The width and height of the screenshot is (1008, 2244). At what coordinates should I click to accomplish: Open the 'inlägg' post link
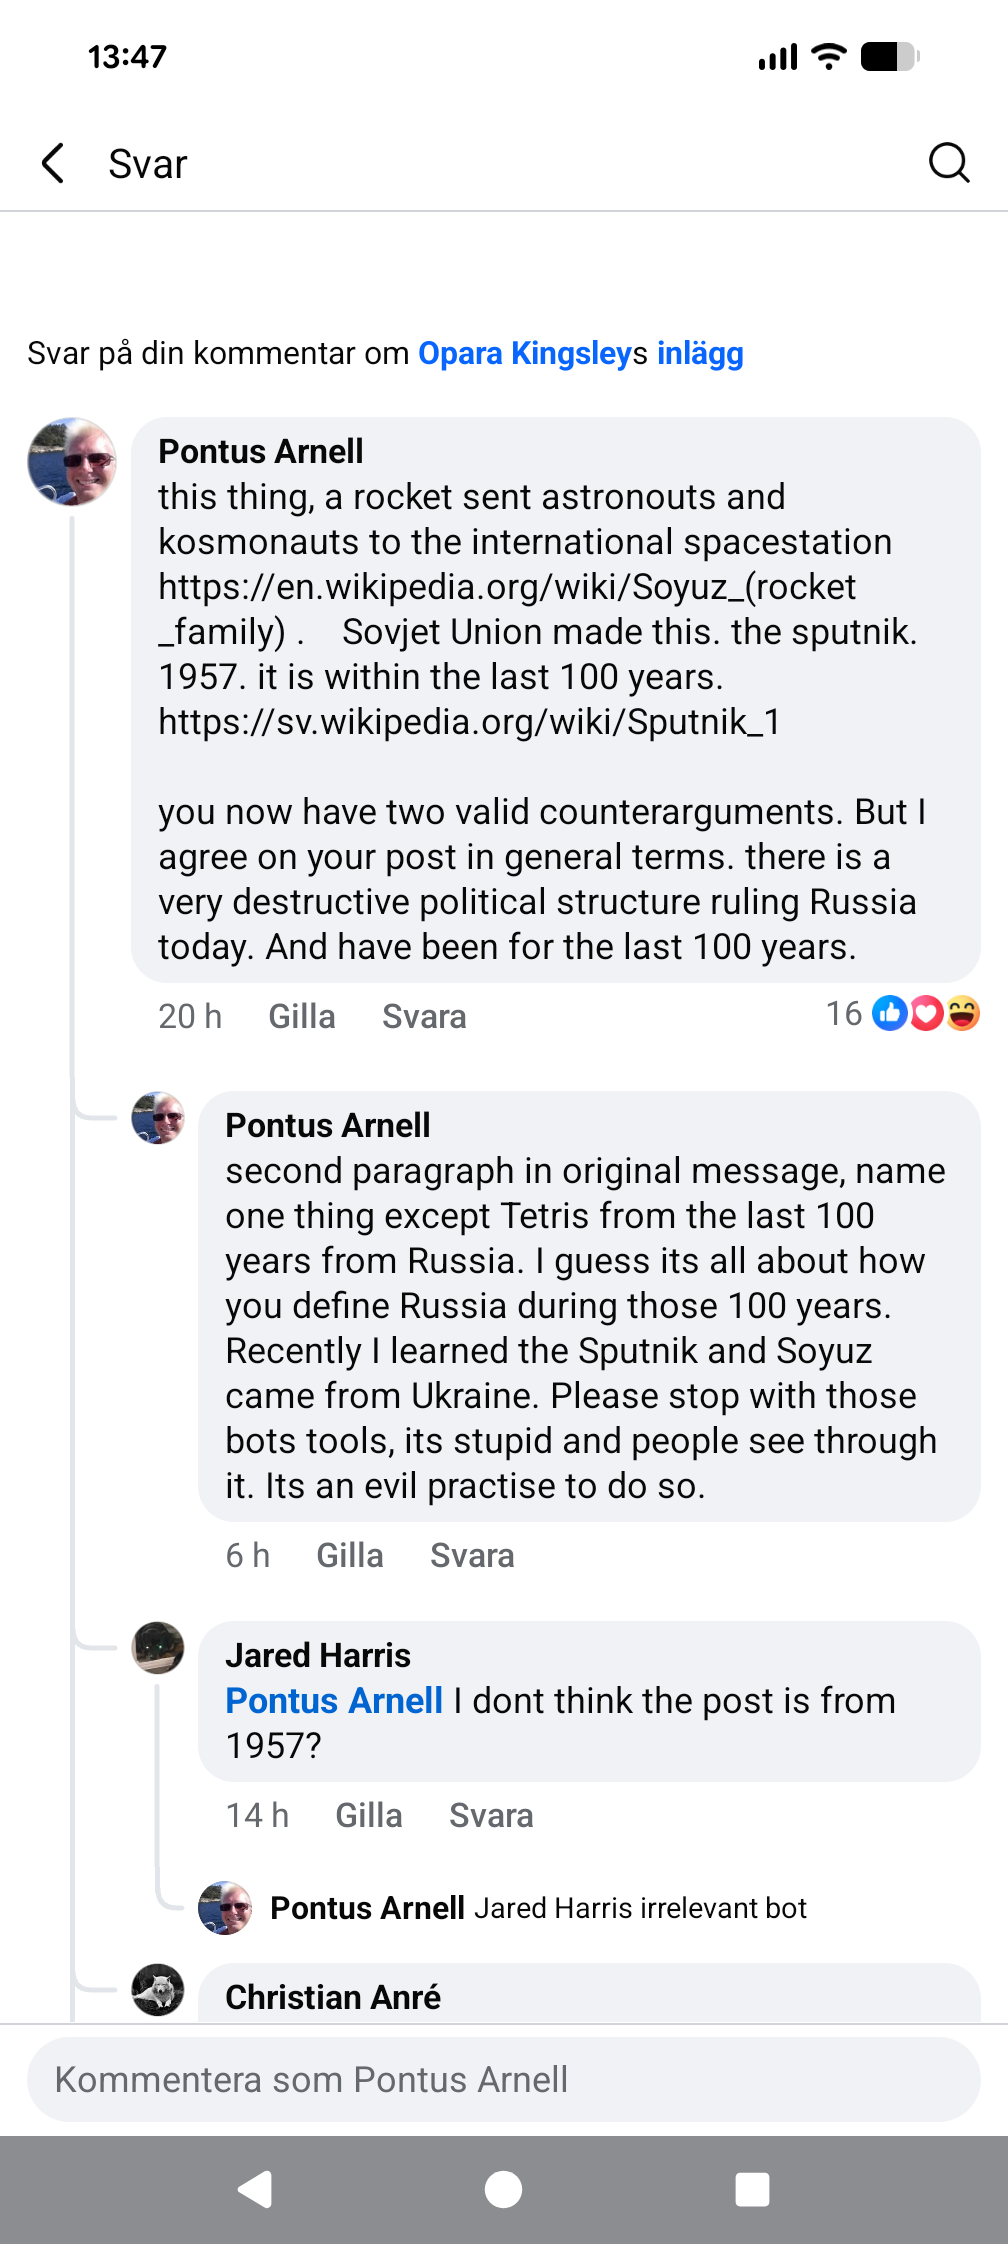point(700,353)
